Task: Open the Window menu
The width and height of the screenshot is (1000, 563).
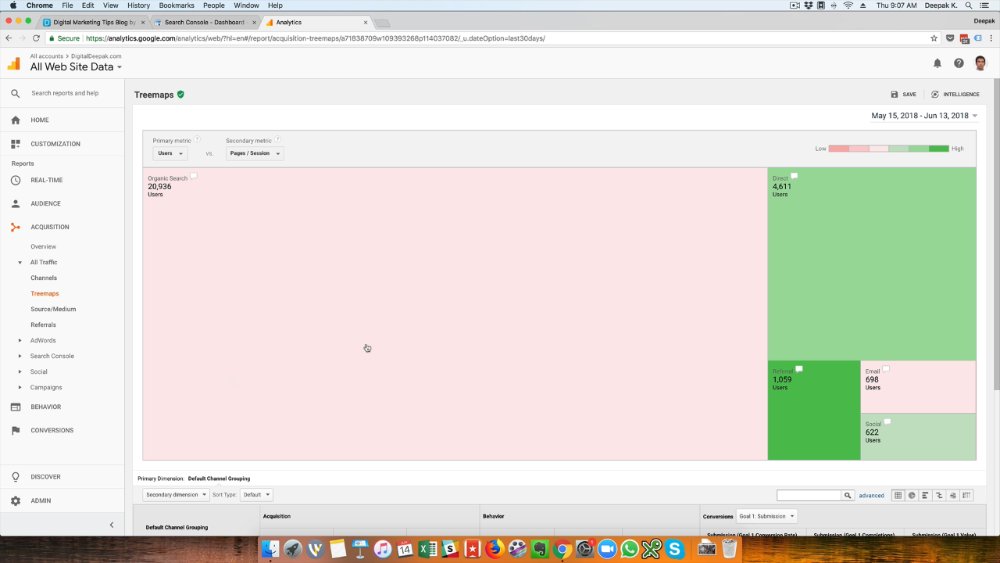Action: click(246, 5)
